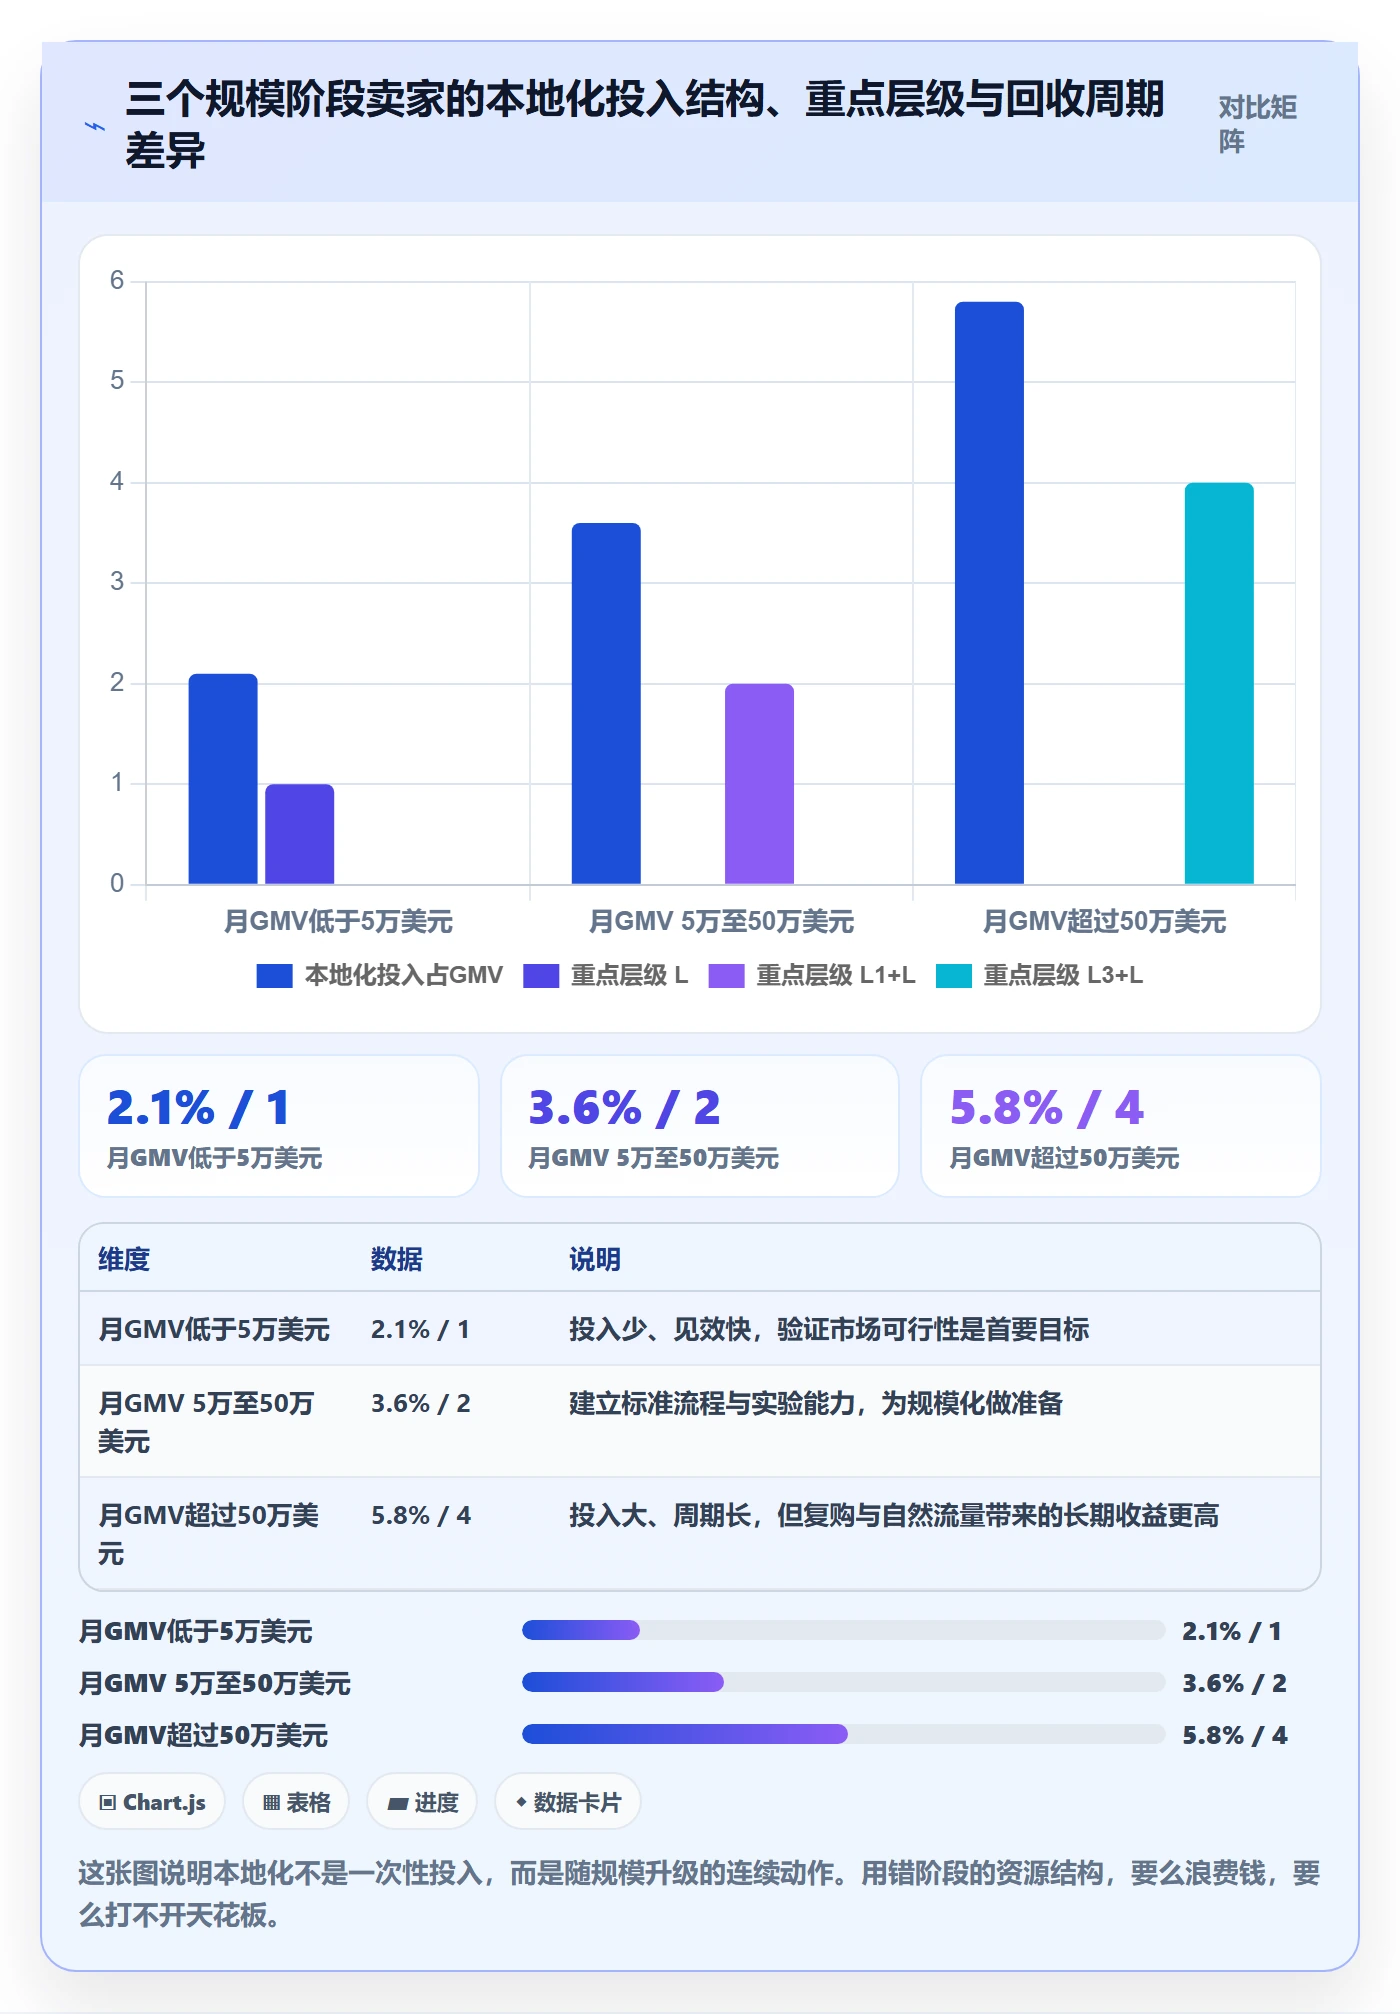Click the 3.6% / 2 progress bar
Screen dimensions: 1400x2014
tap(843, 1682)
